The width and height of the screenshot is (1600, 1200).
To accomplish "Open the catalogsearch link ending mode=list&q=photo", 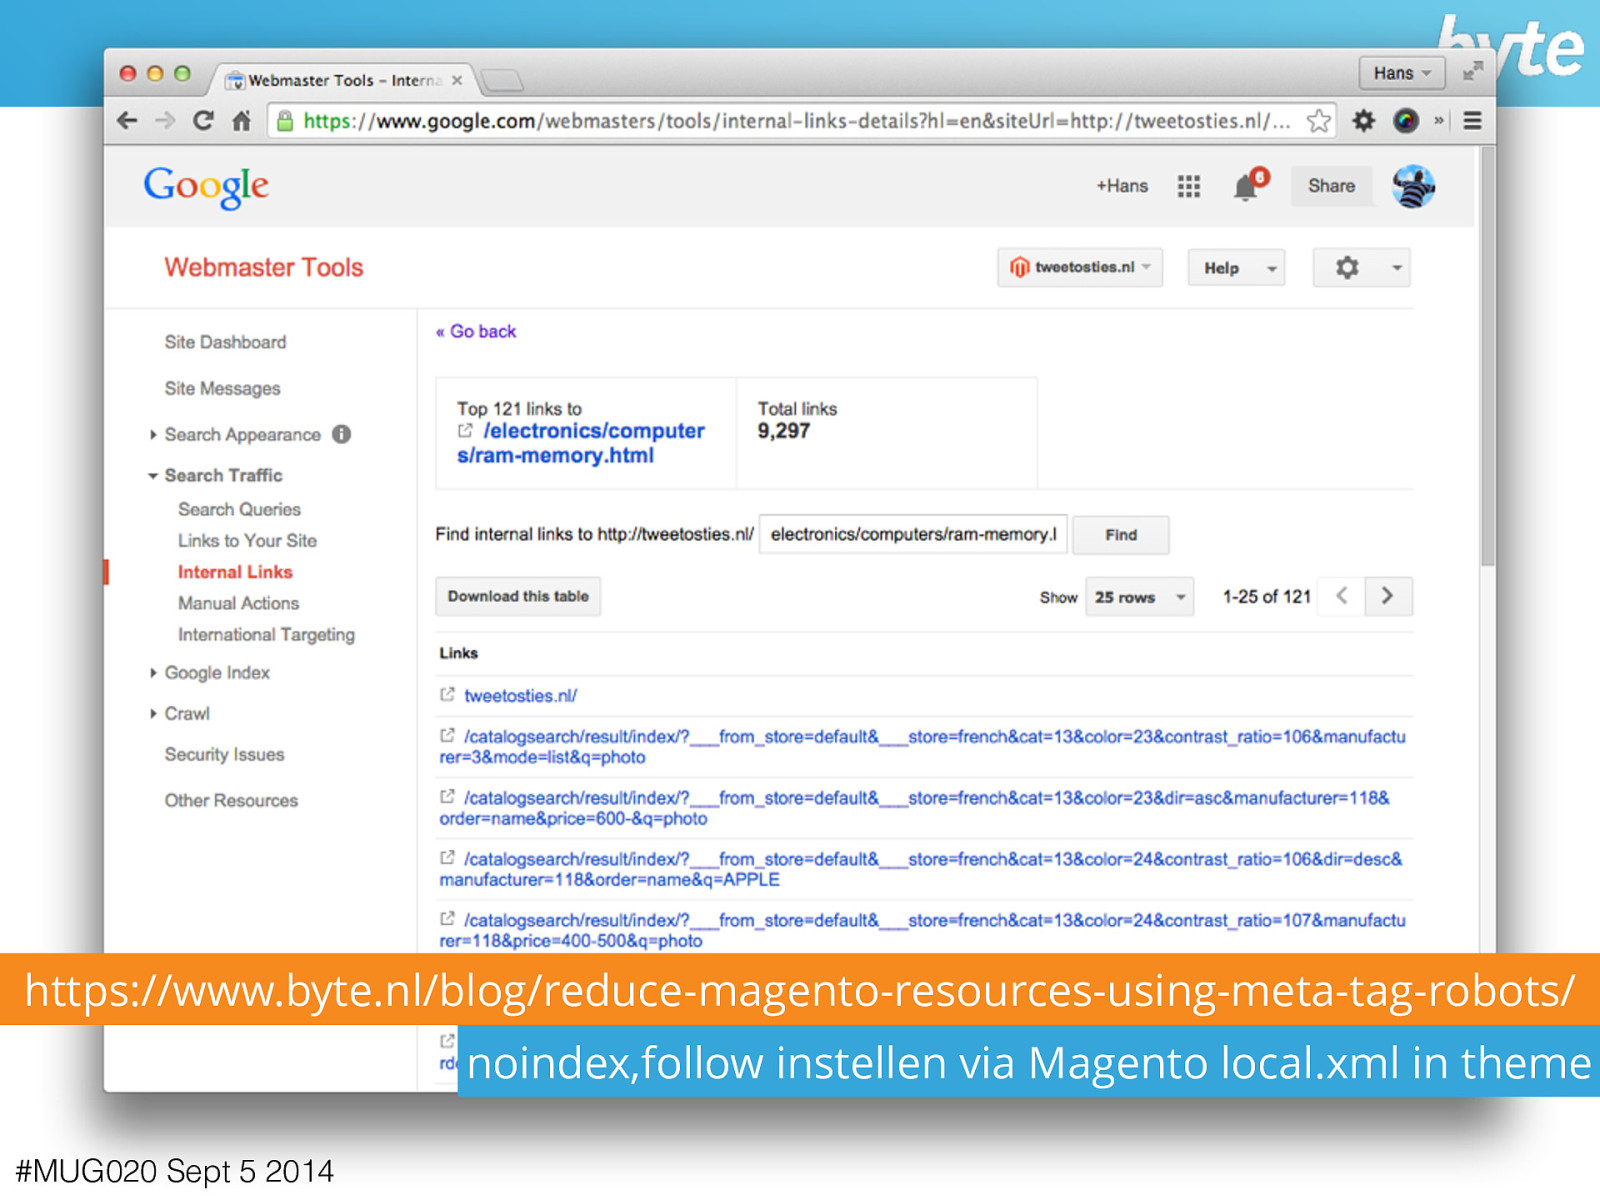I will tap(922, 747).
